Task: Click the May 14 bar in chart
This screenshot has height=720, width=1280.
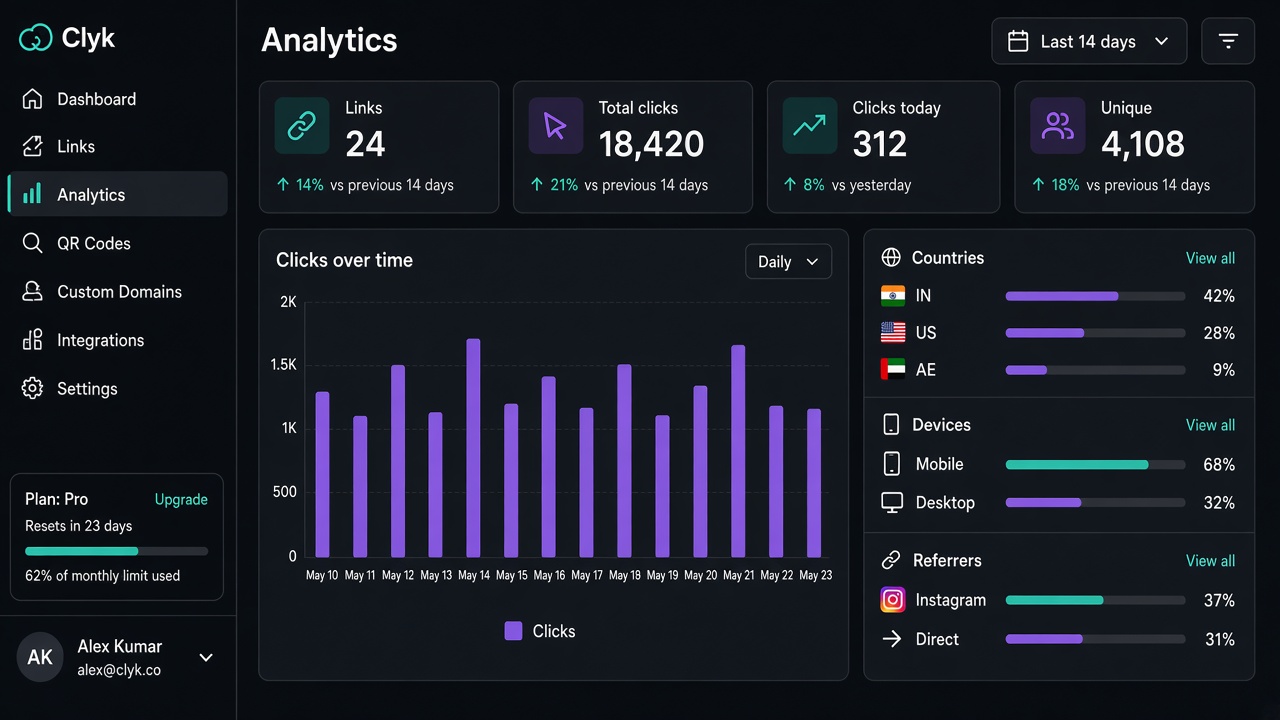Action: click(474, 448)
